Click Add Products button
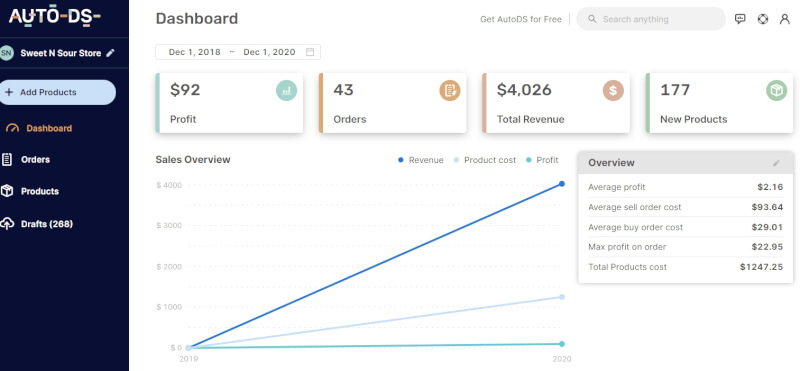 click(57, 92)
